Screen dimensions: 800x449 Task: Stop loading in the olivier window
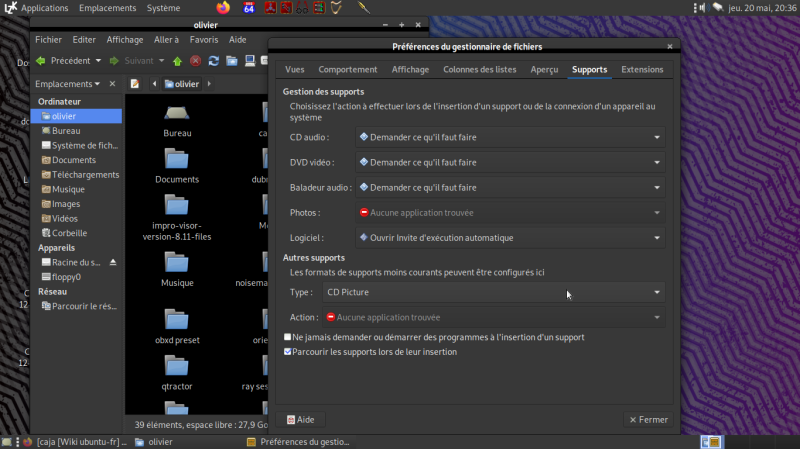pyautogui.click(x=195, y=61)
